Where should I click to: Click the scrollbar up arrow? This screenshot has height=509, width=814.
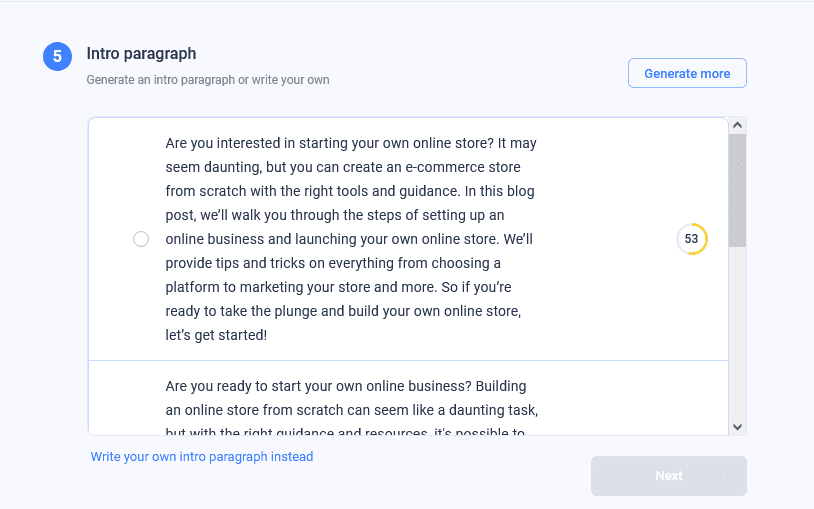pyautogui.click(x=738, y=125)
